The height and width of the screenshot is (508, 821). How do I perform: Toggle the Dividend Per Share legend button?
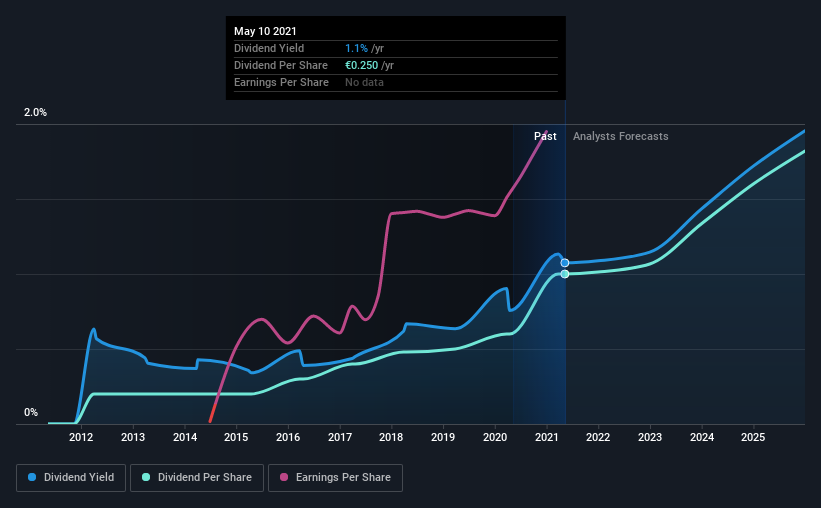pyautogui.click(x=197, y=478)
